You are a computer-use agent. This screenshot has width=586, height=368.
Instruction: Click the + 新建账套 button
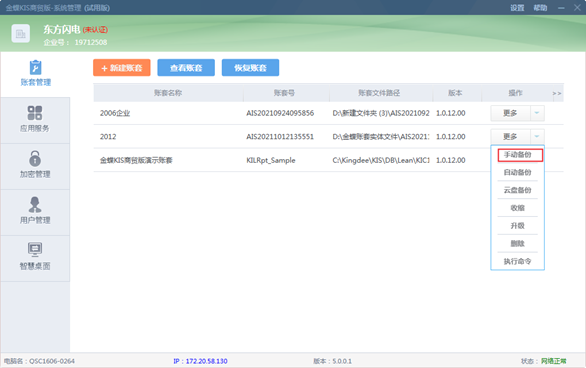(x=121, y=68)
